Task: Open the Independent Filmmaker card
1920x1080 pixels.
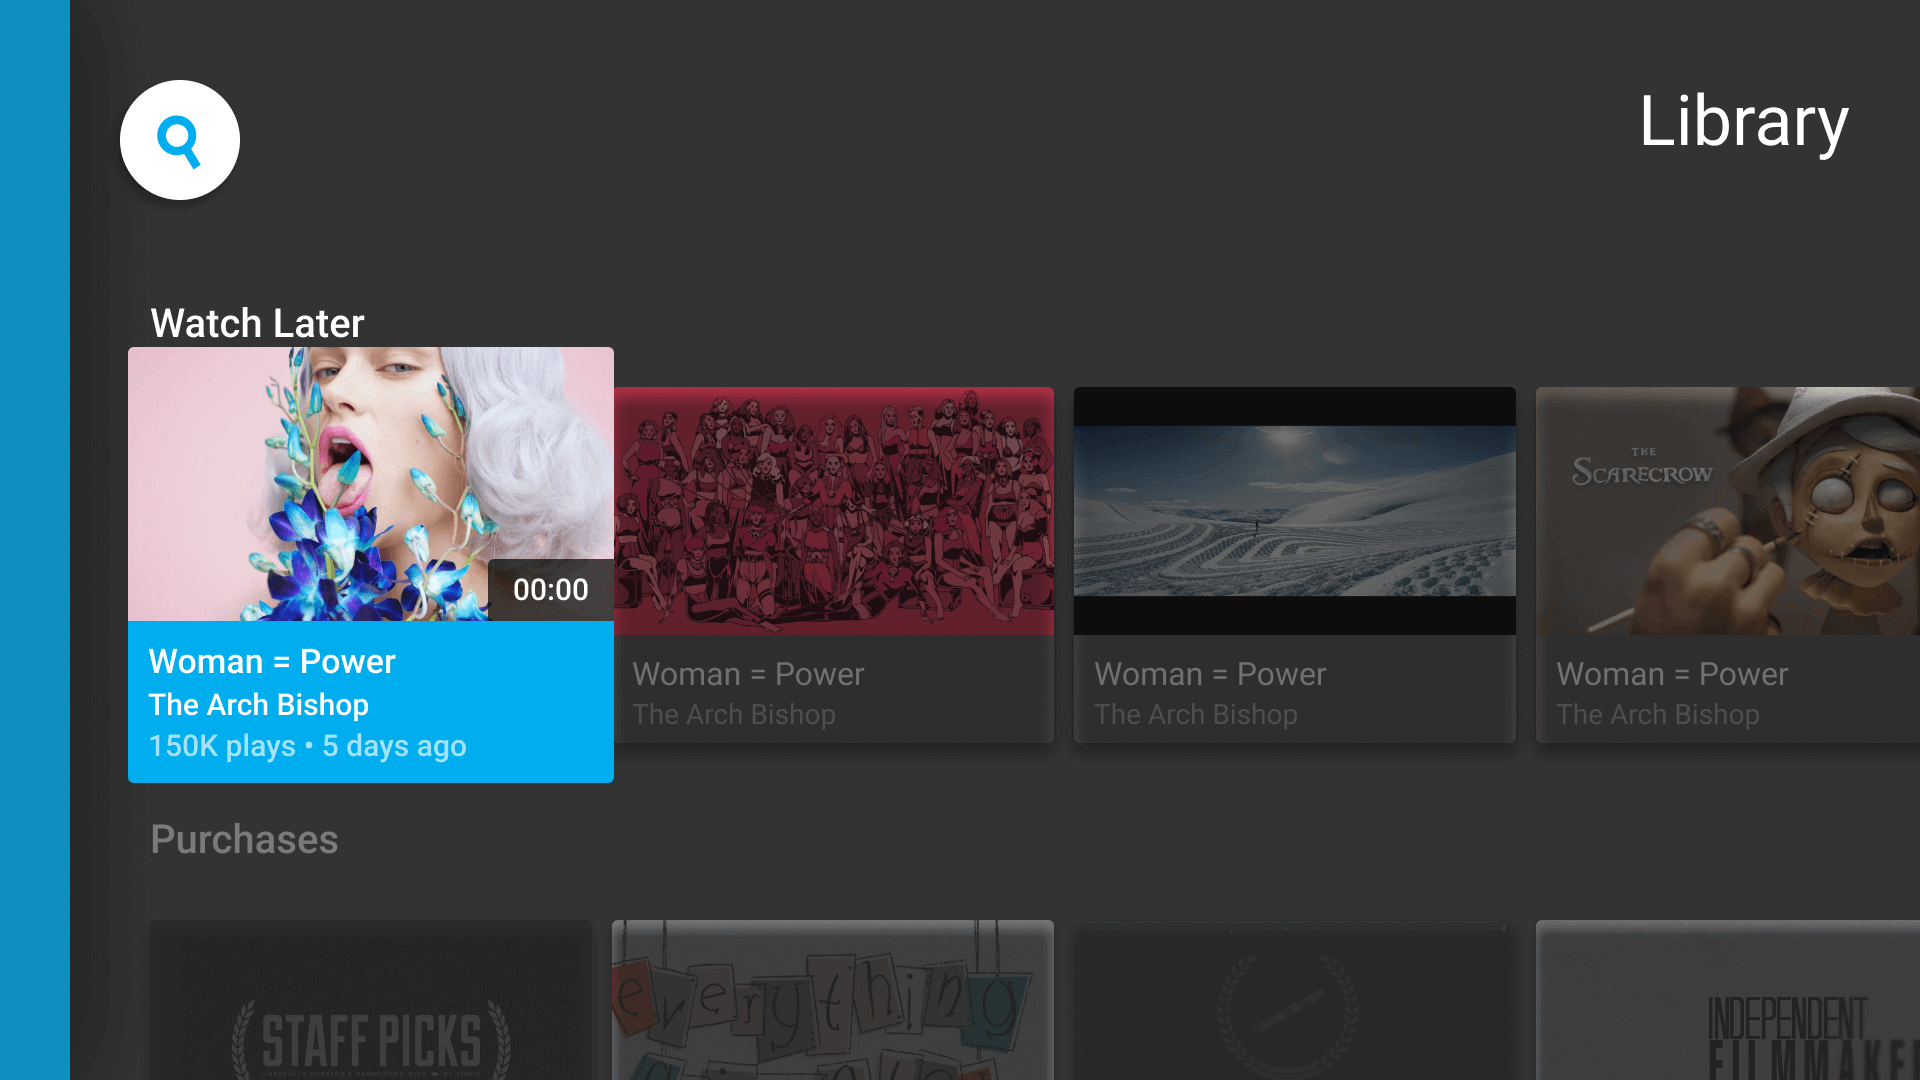Action: (1728, 1000)
